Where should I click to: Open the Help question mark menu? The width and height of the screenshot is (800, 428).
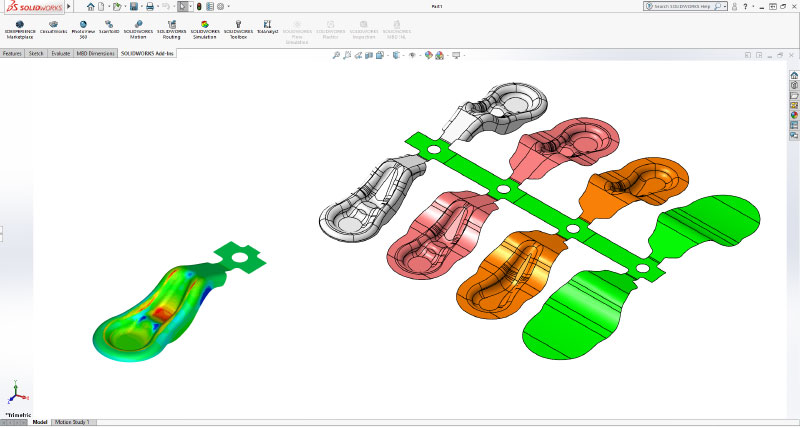[x=745, y=6]
